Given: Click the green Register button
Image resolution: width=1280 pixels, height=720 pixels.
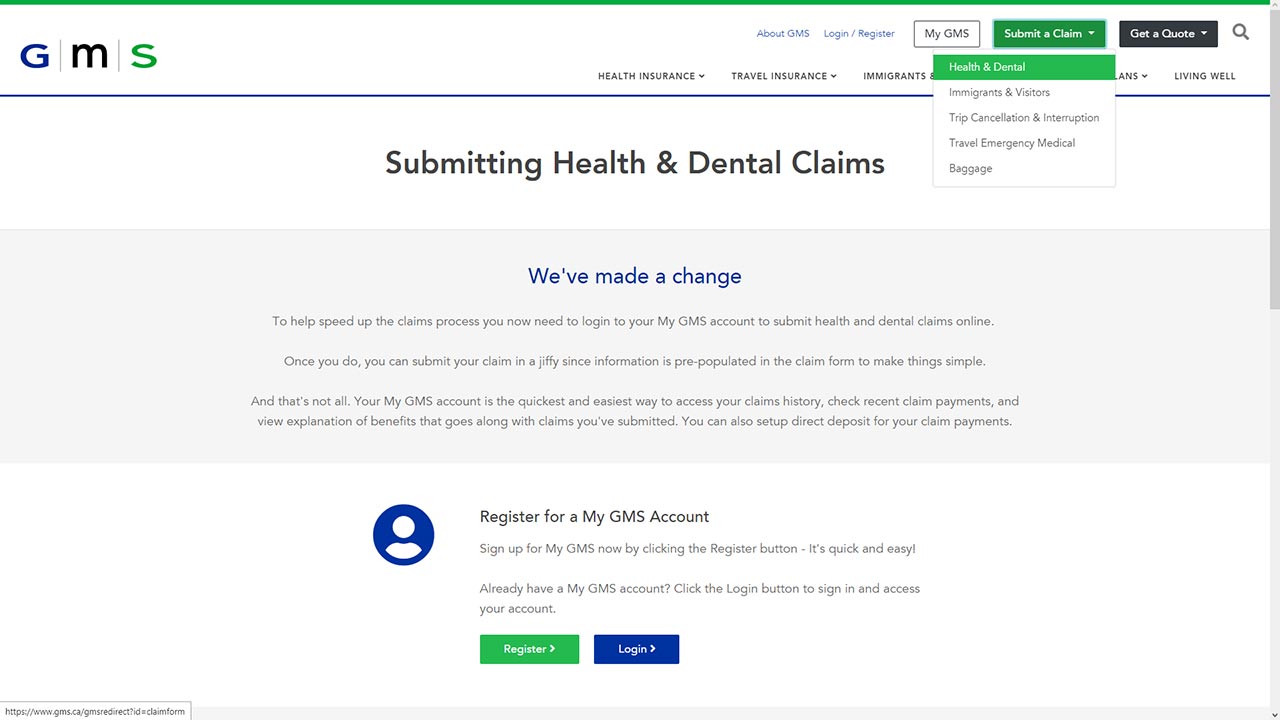Looking at the screenshot, I should tap(529, 649).
